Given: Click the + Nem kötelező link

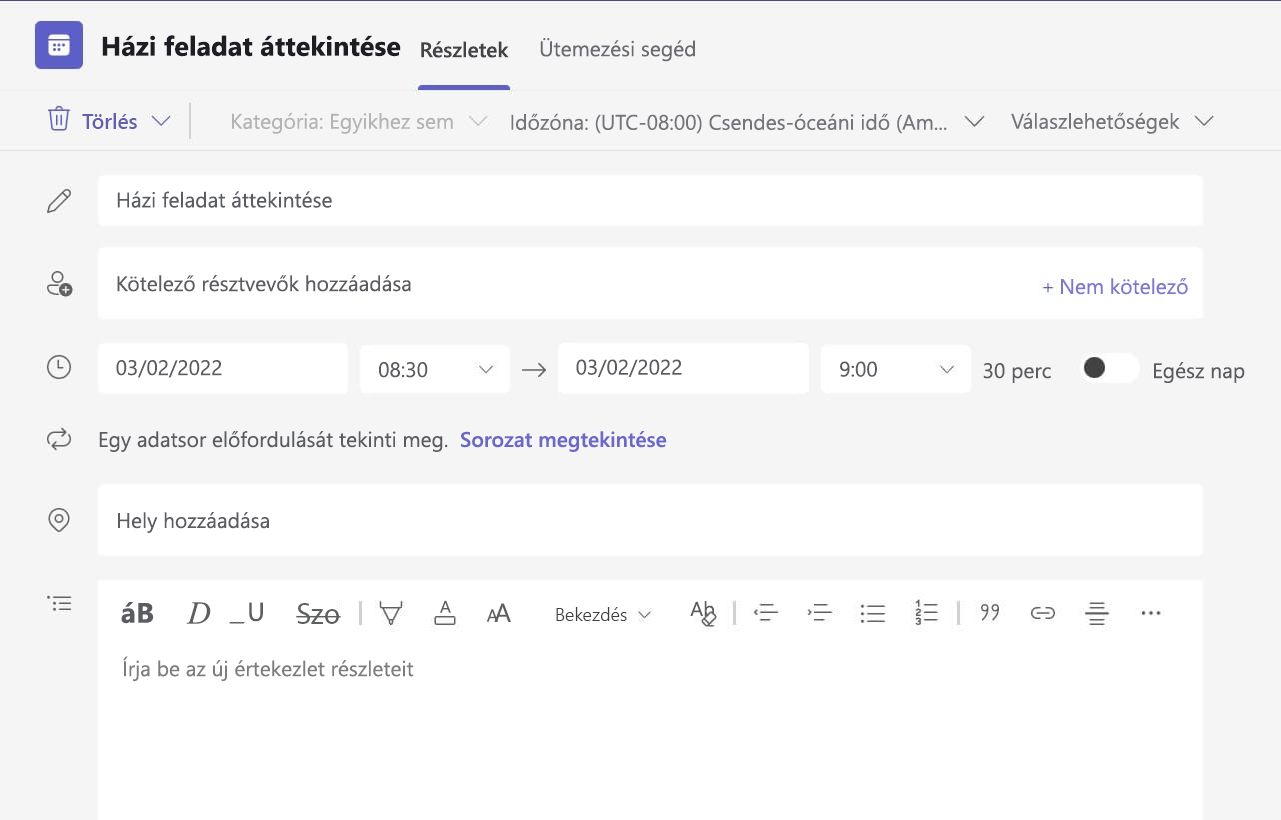Looking at the screenshot, I should [1115, 287].
